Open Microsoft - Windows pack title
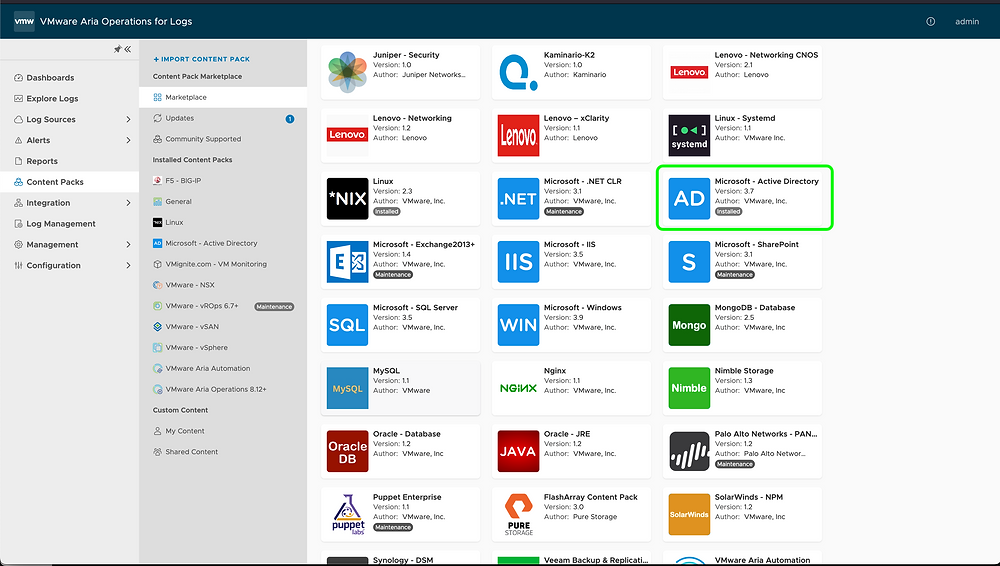The width and height of the screenshot is (1000, 566). (x=582, y=308)
